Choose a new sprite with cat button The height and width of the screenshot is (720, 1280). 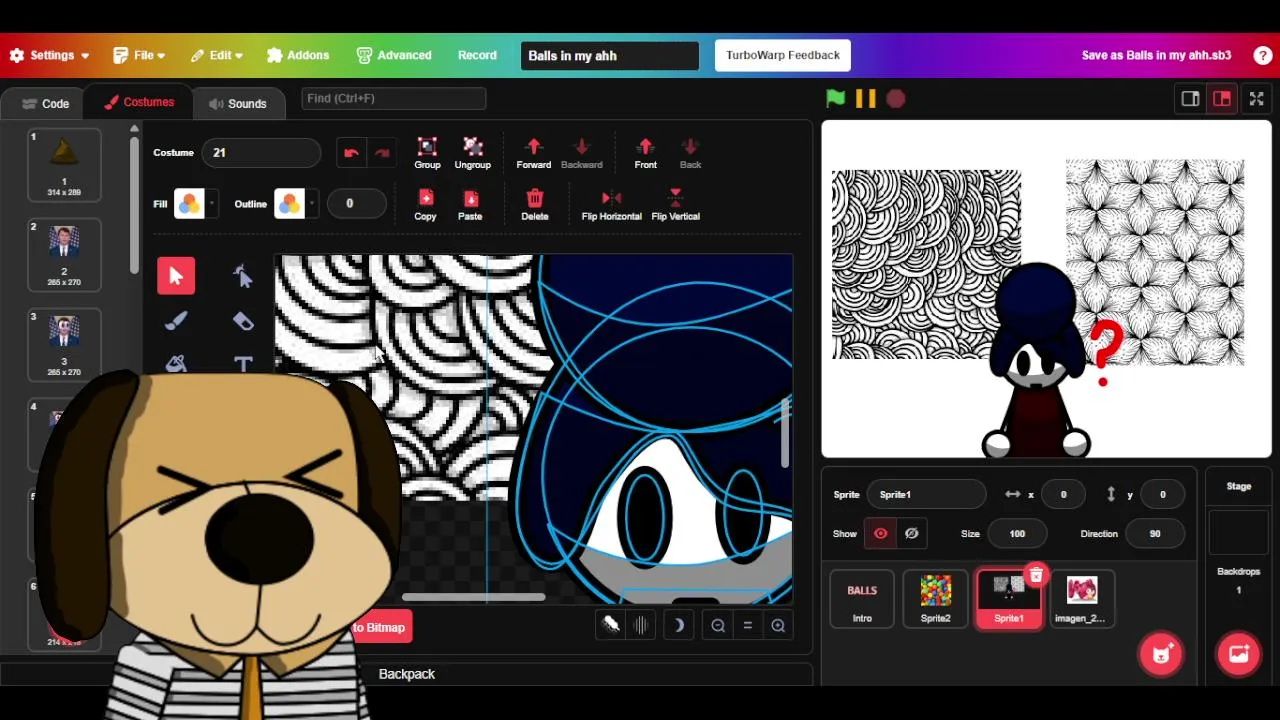pyautogui.click(x=1161, y=654)
